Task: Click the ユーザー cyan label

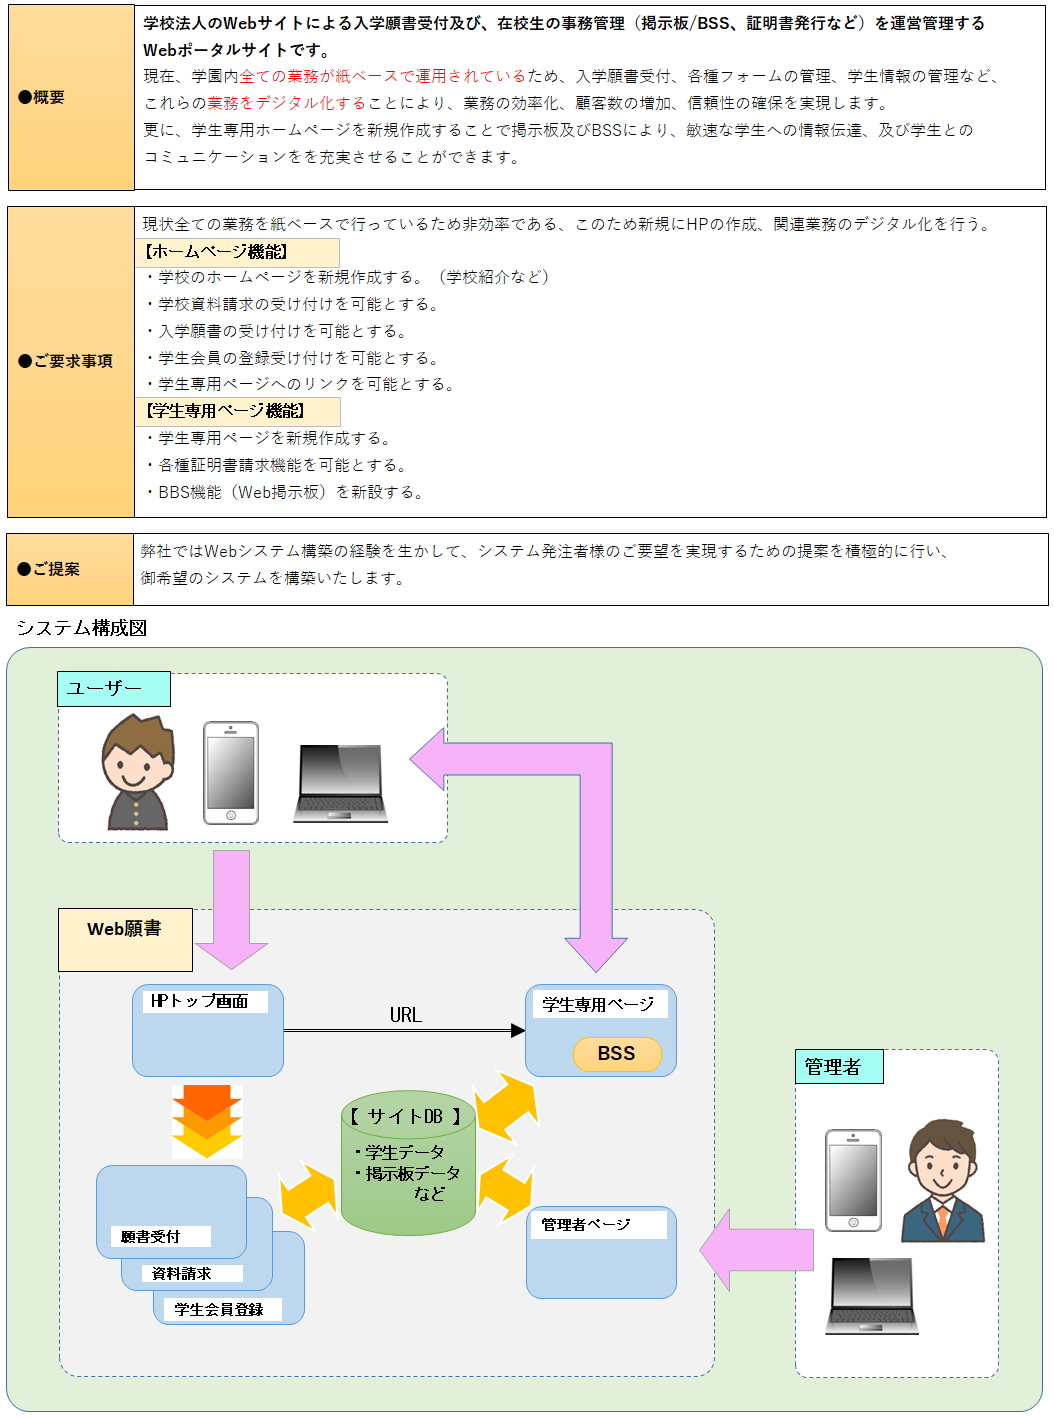Action: [114, 689]
